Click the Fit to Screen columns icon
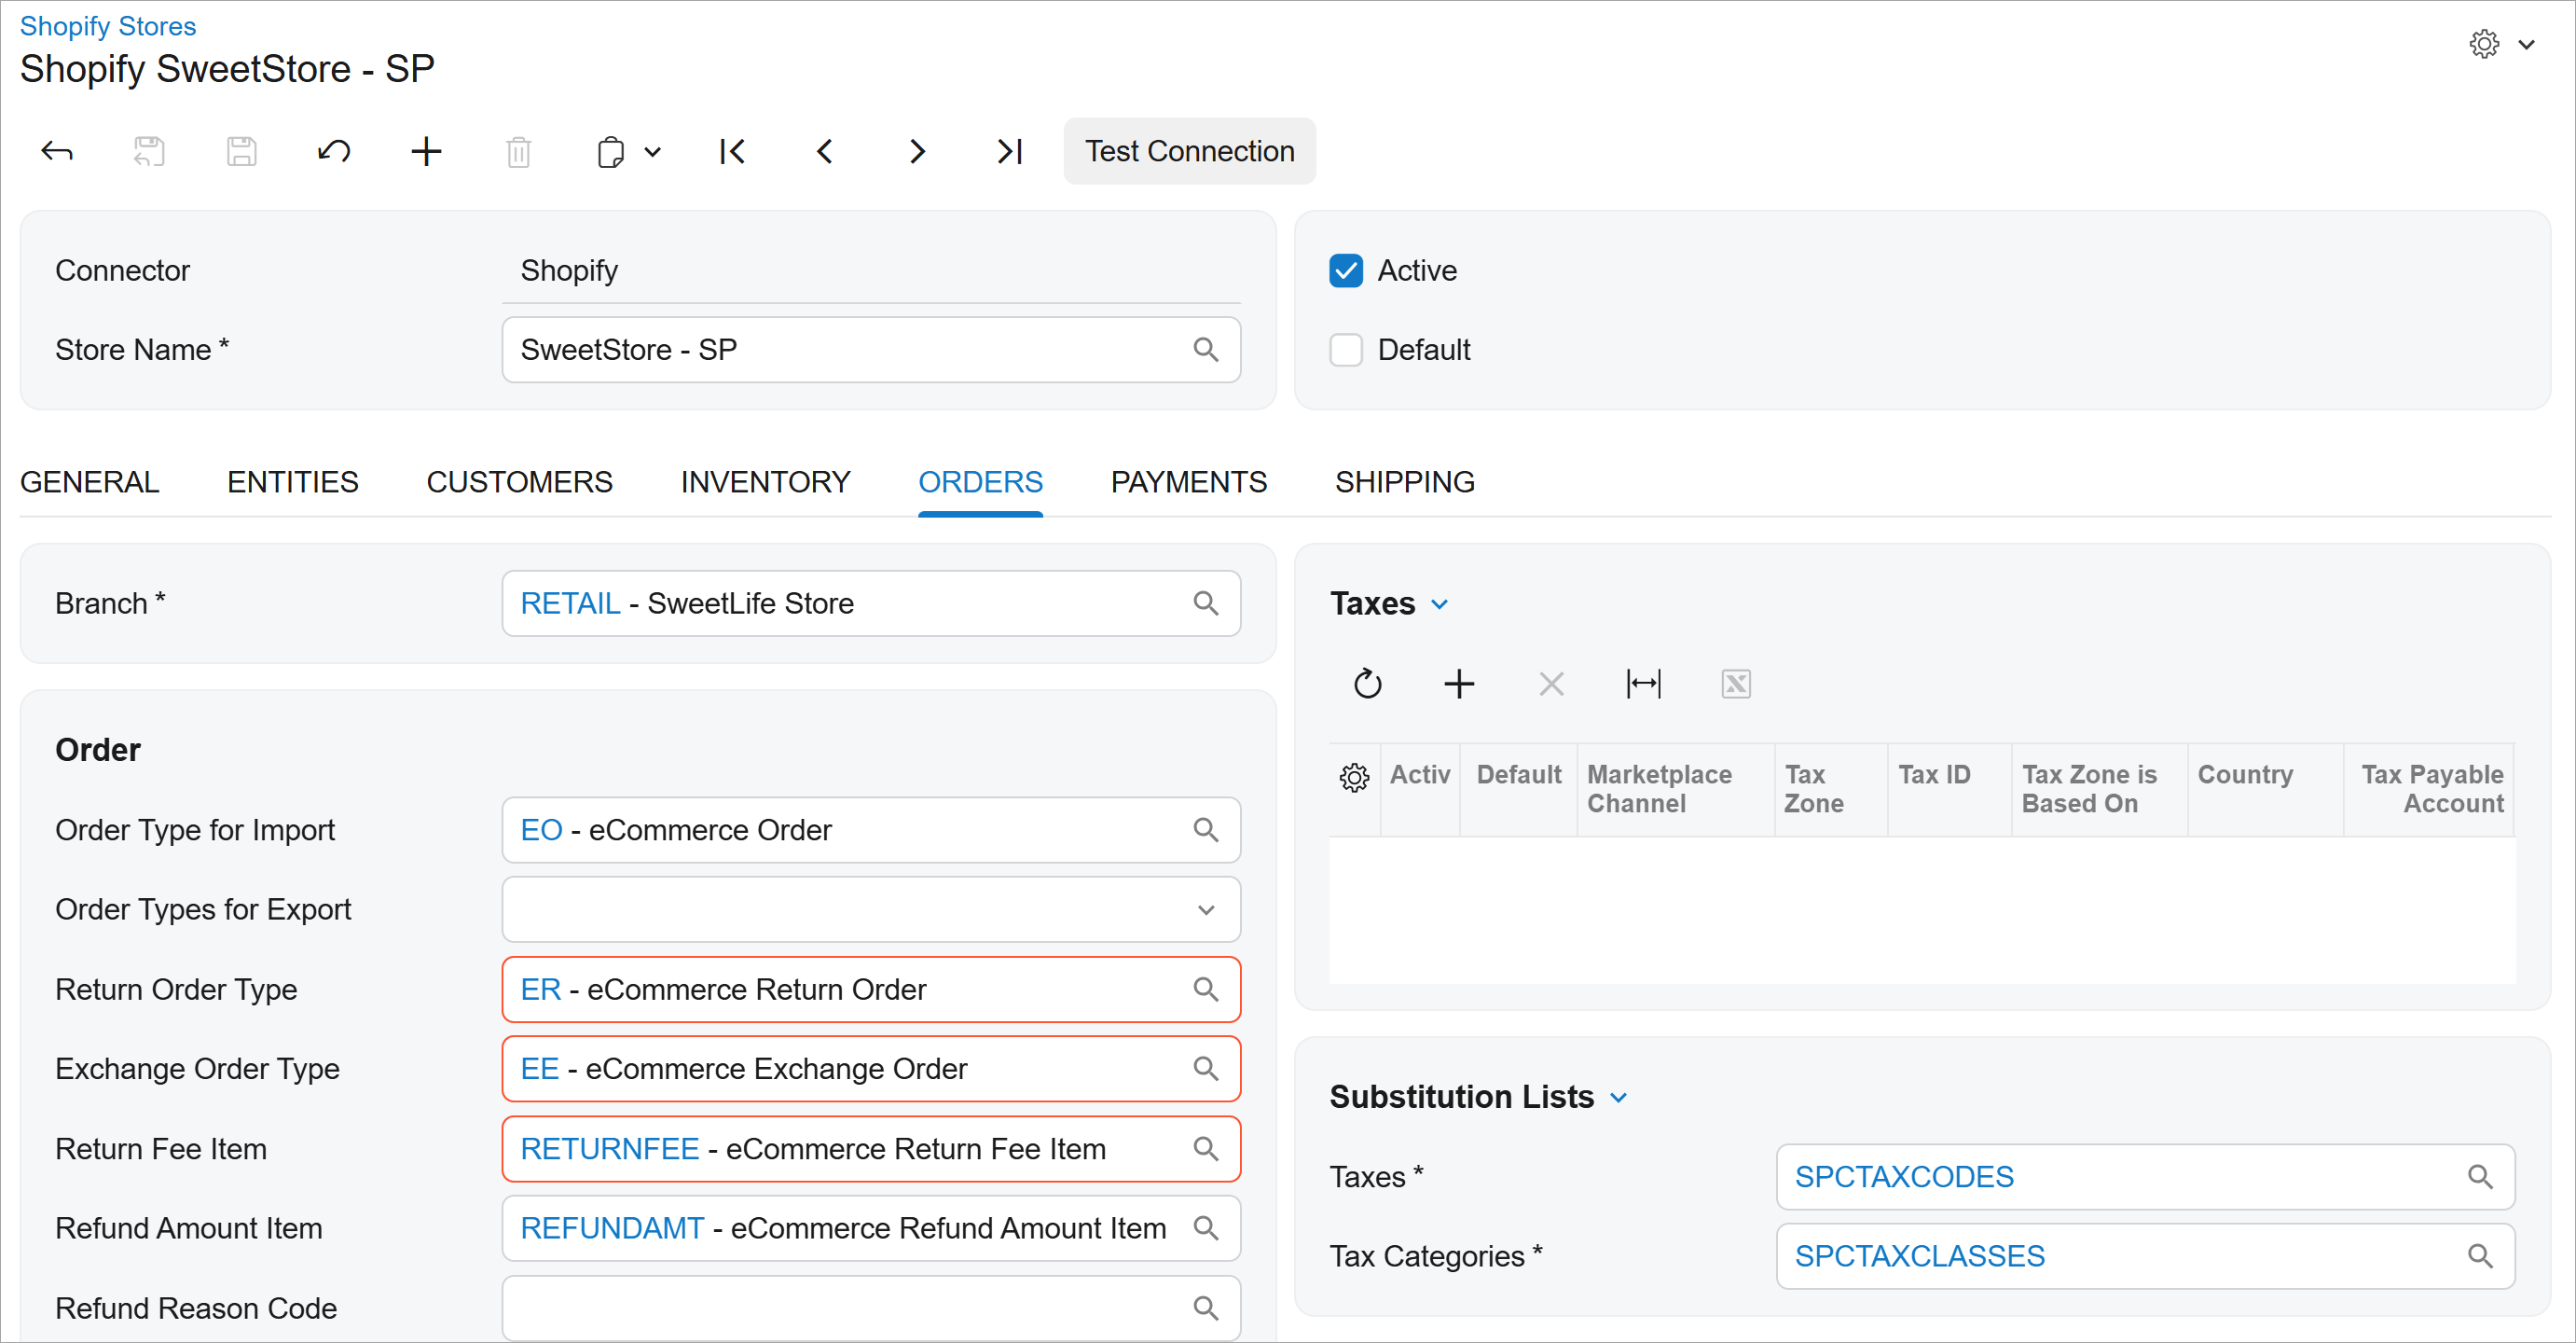The height and width of the screenshot is (1343, 2576). coord(1643,684)
